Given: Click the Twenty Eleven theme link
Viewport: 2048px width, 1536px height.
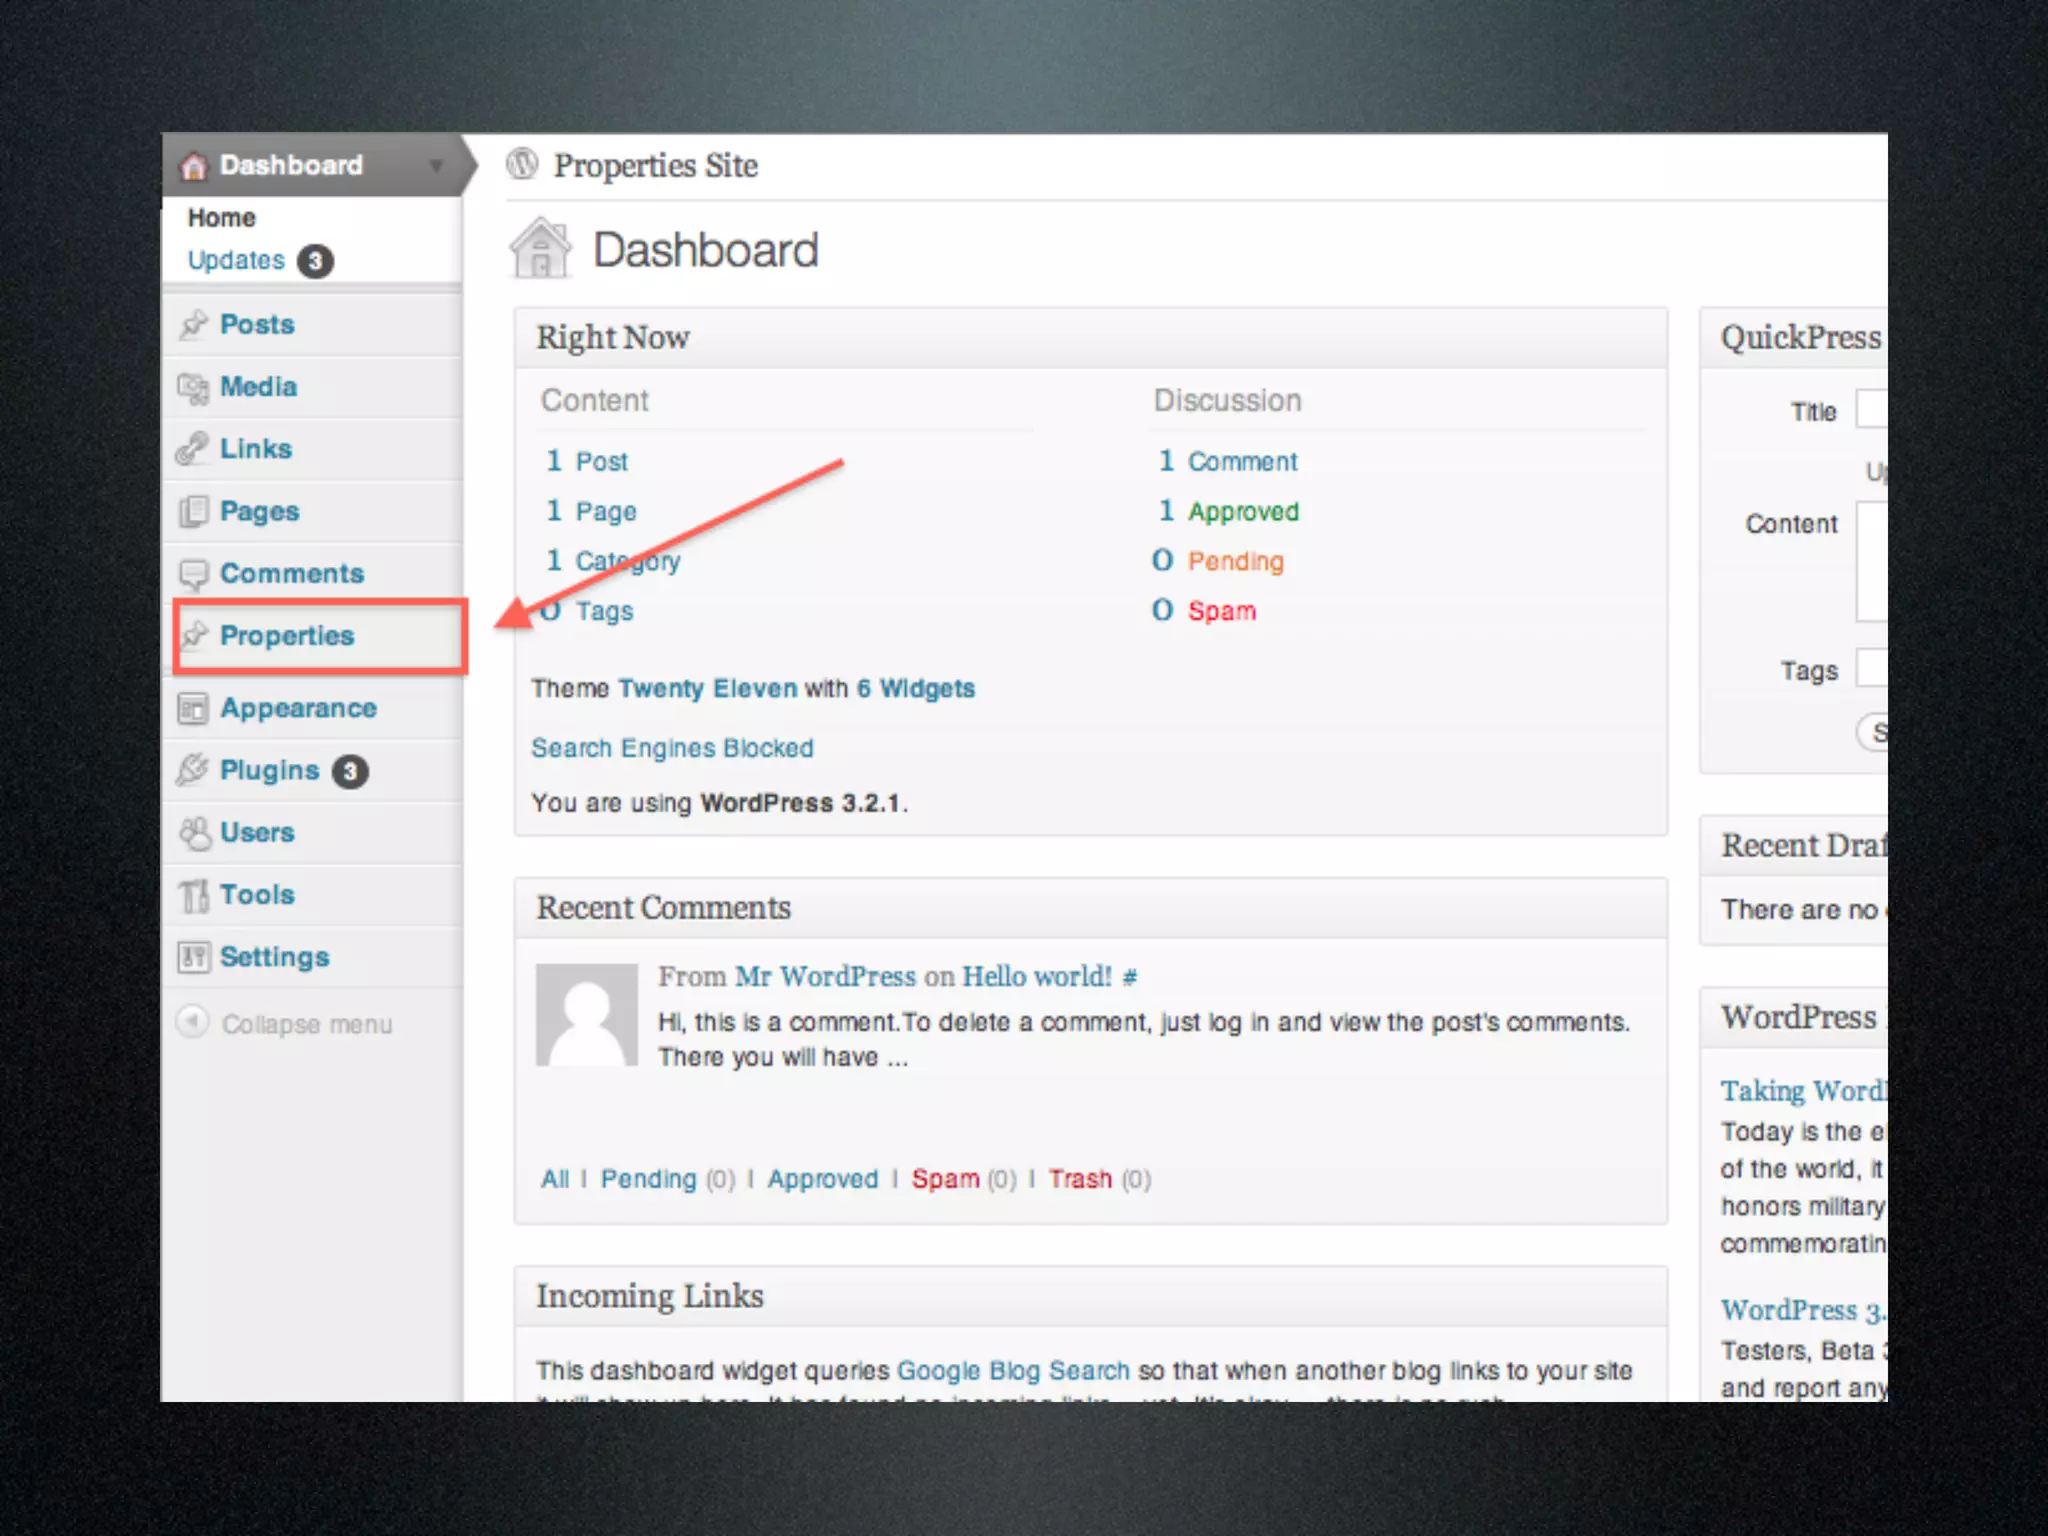Looking at the screenshot, I should pyautogui.click(x=707, y=689).
